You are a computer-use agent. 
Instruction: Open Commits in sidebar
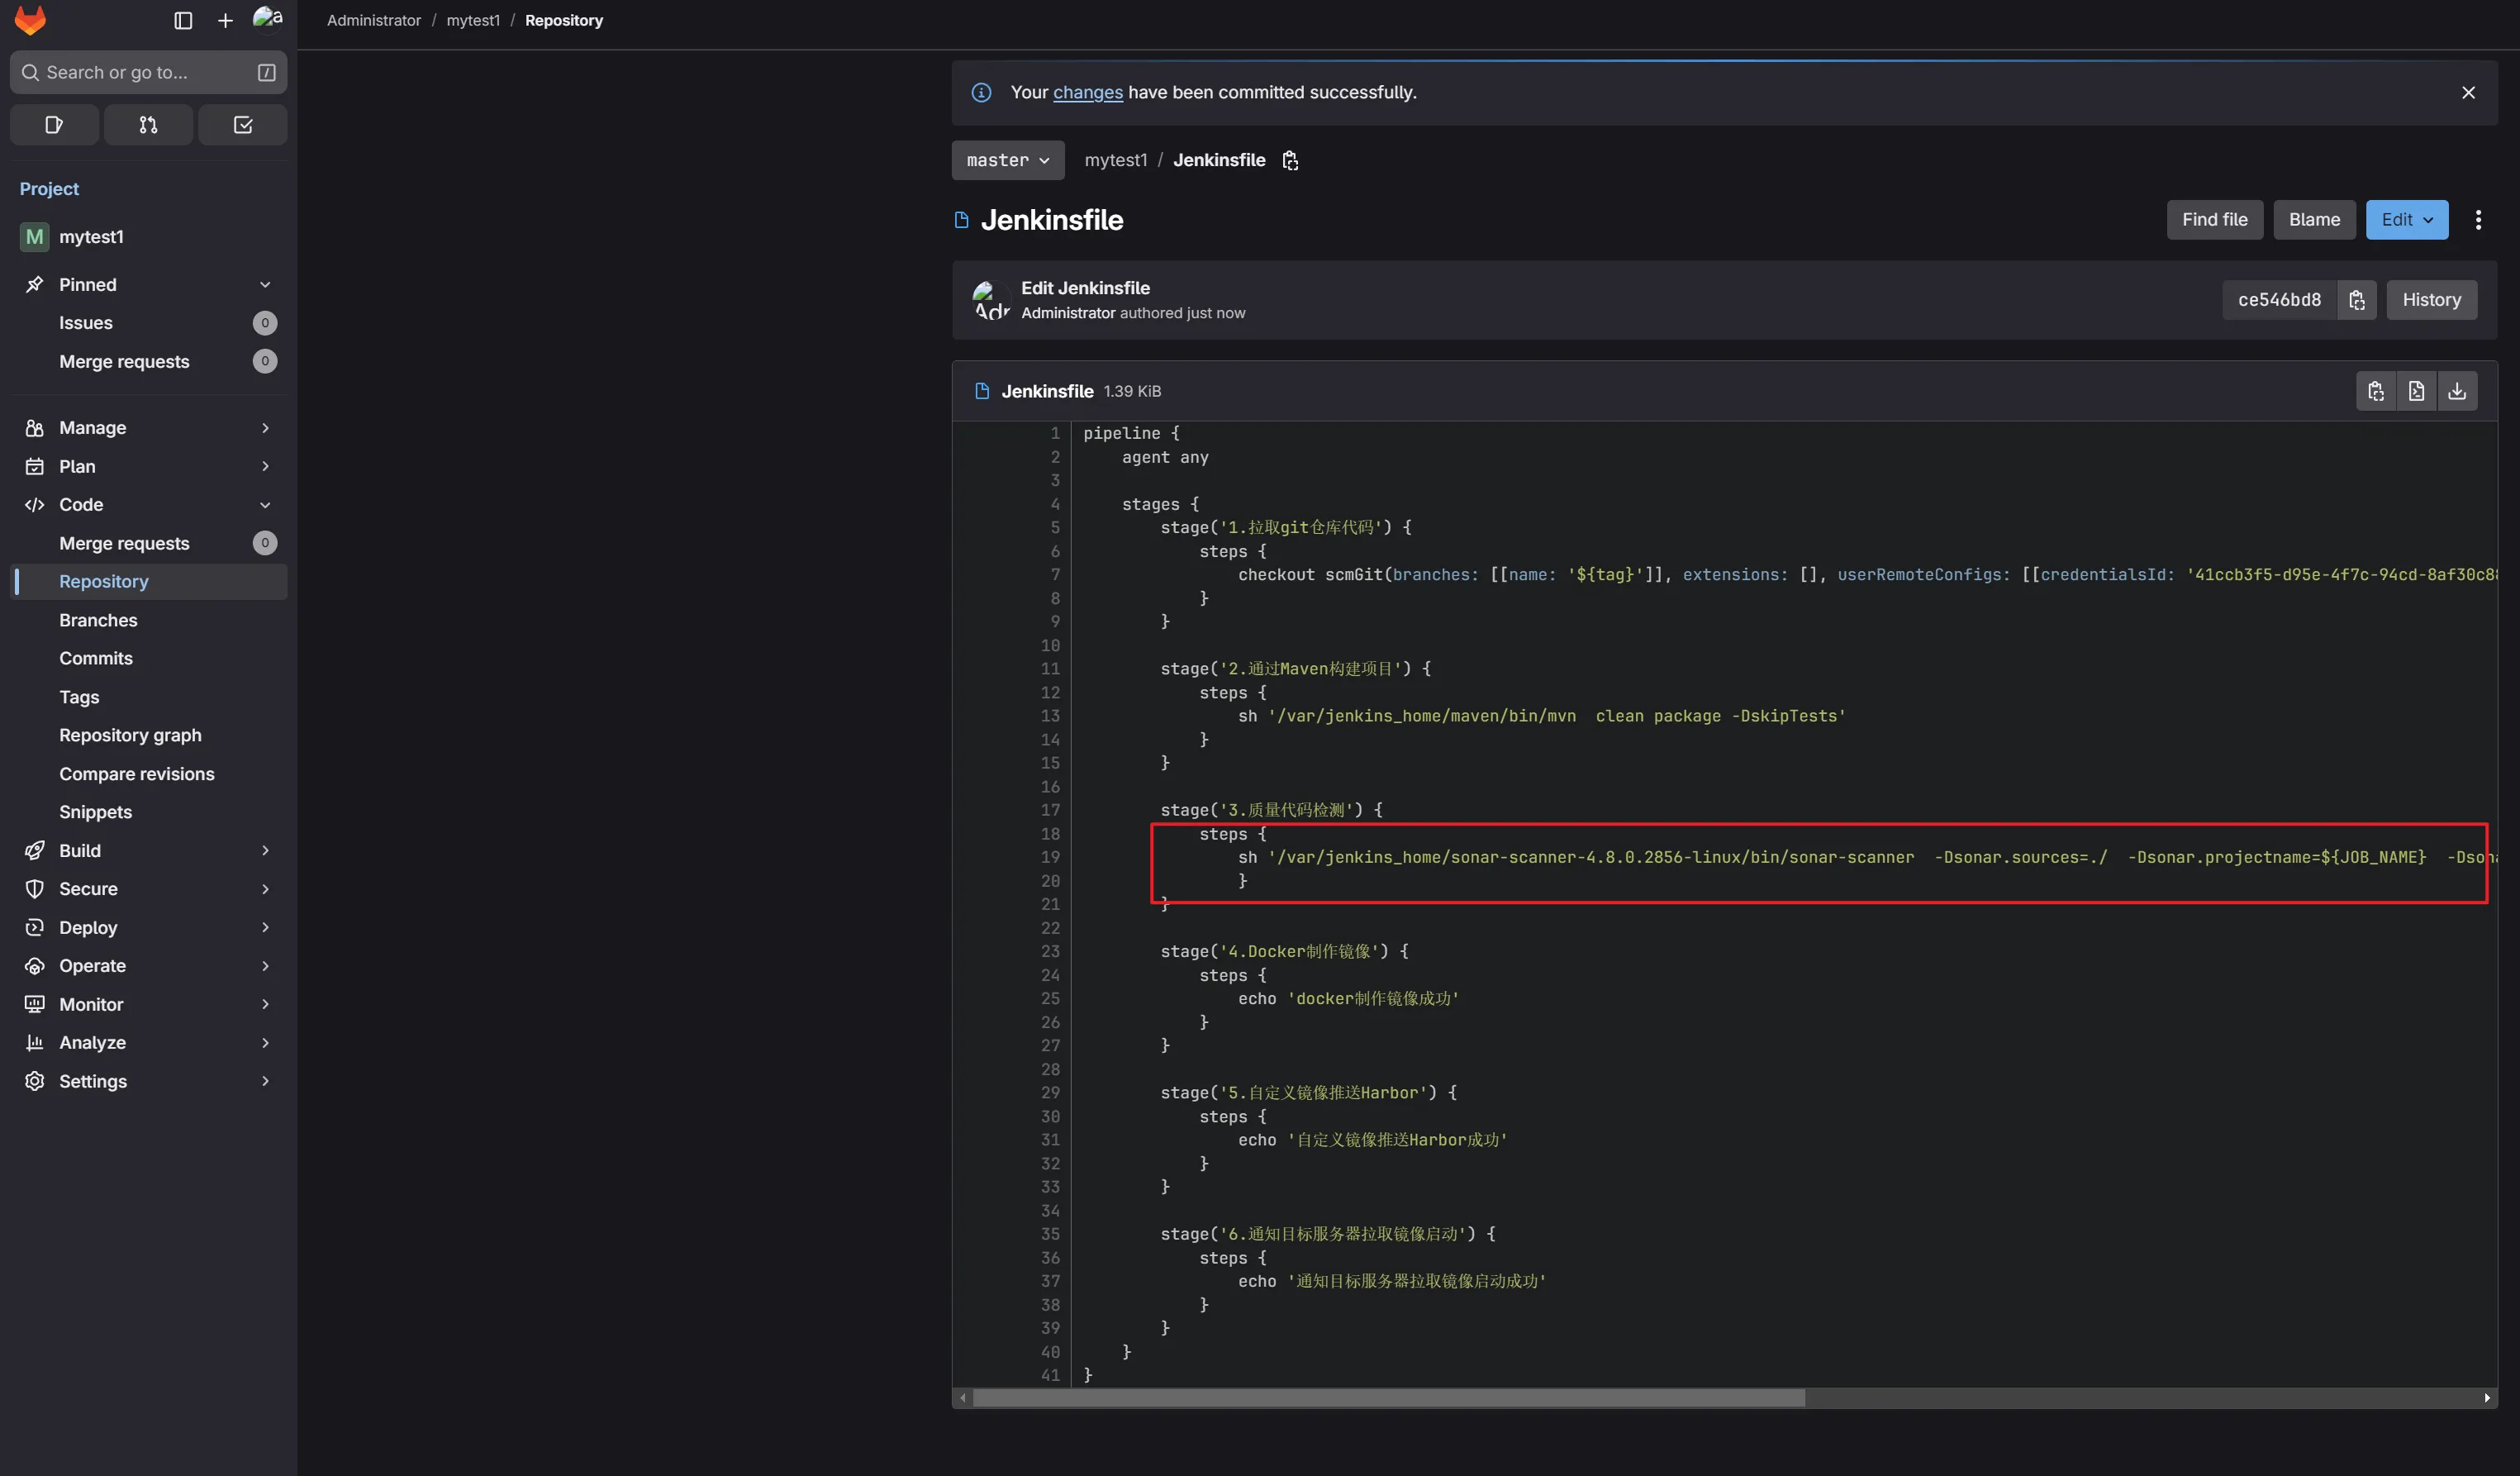click(96, 658)
